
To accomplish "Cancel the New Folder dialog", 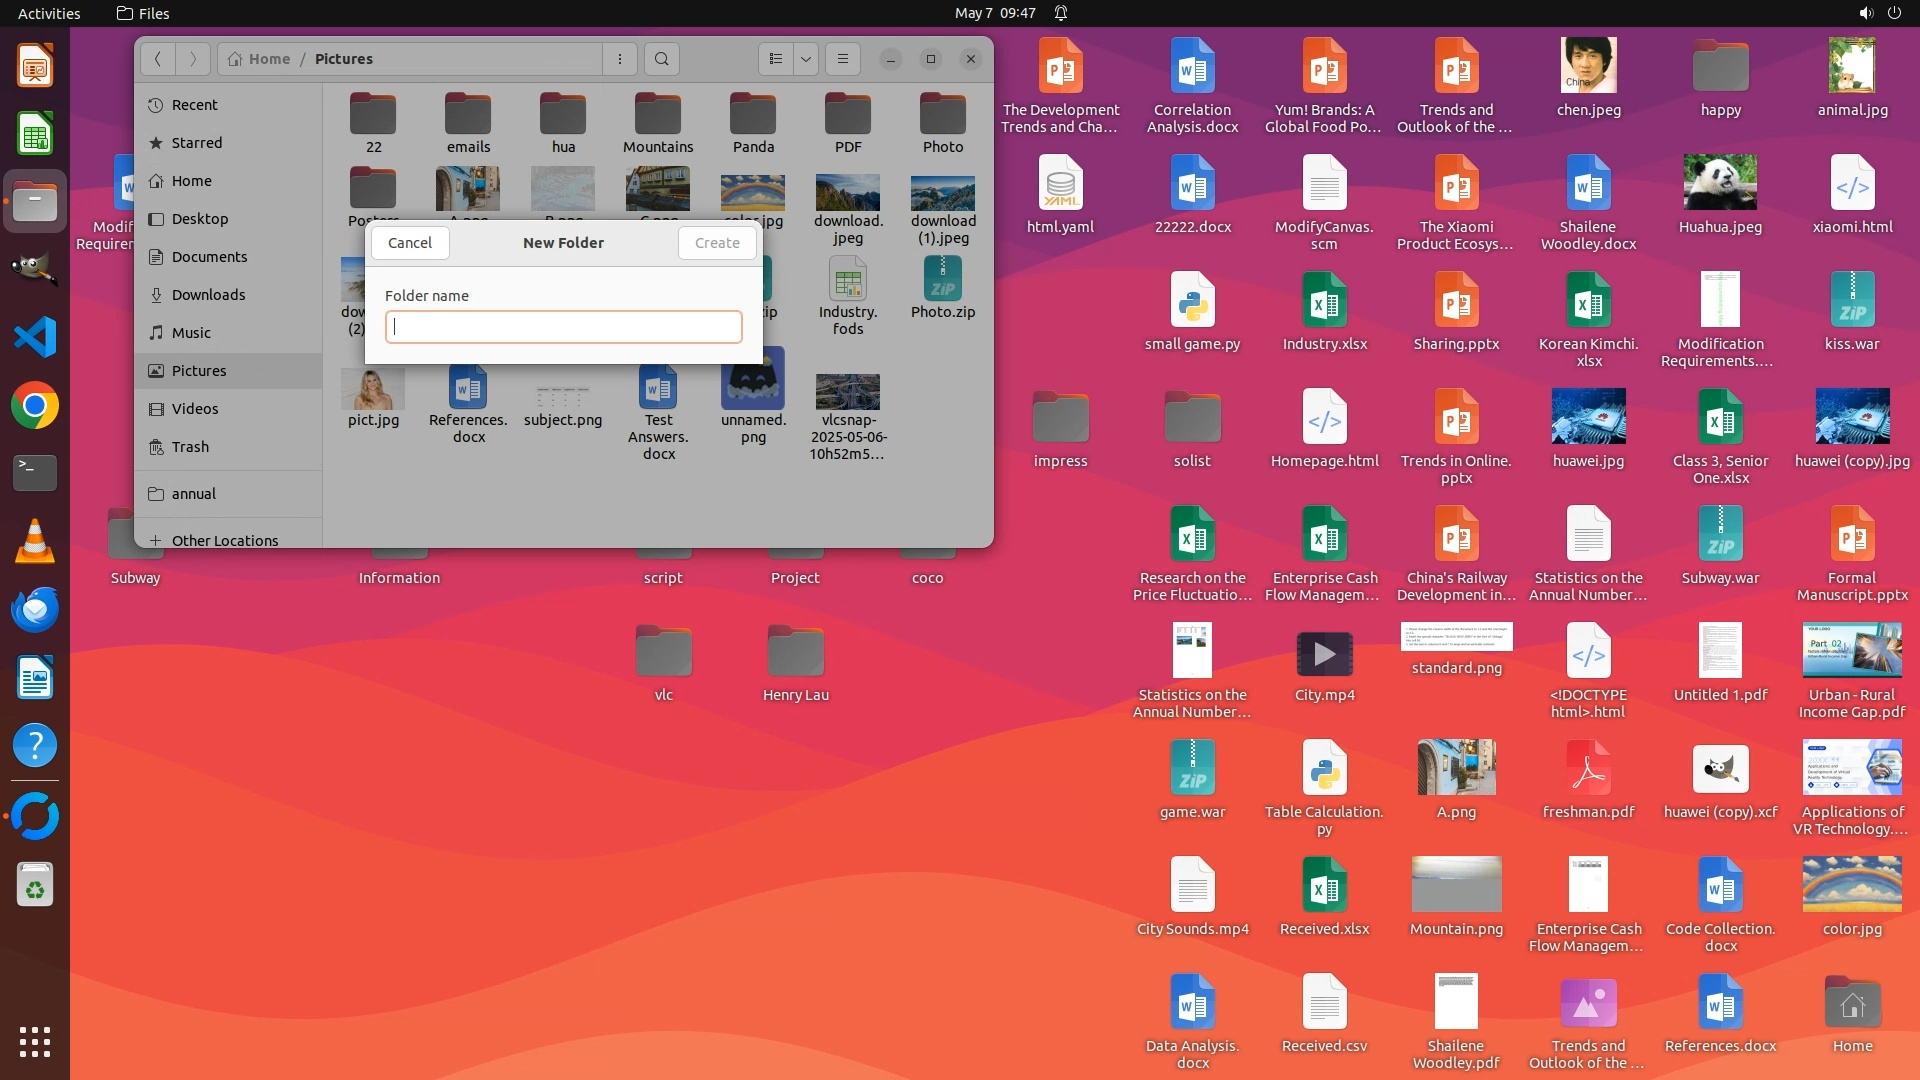I will 409,243.
